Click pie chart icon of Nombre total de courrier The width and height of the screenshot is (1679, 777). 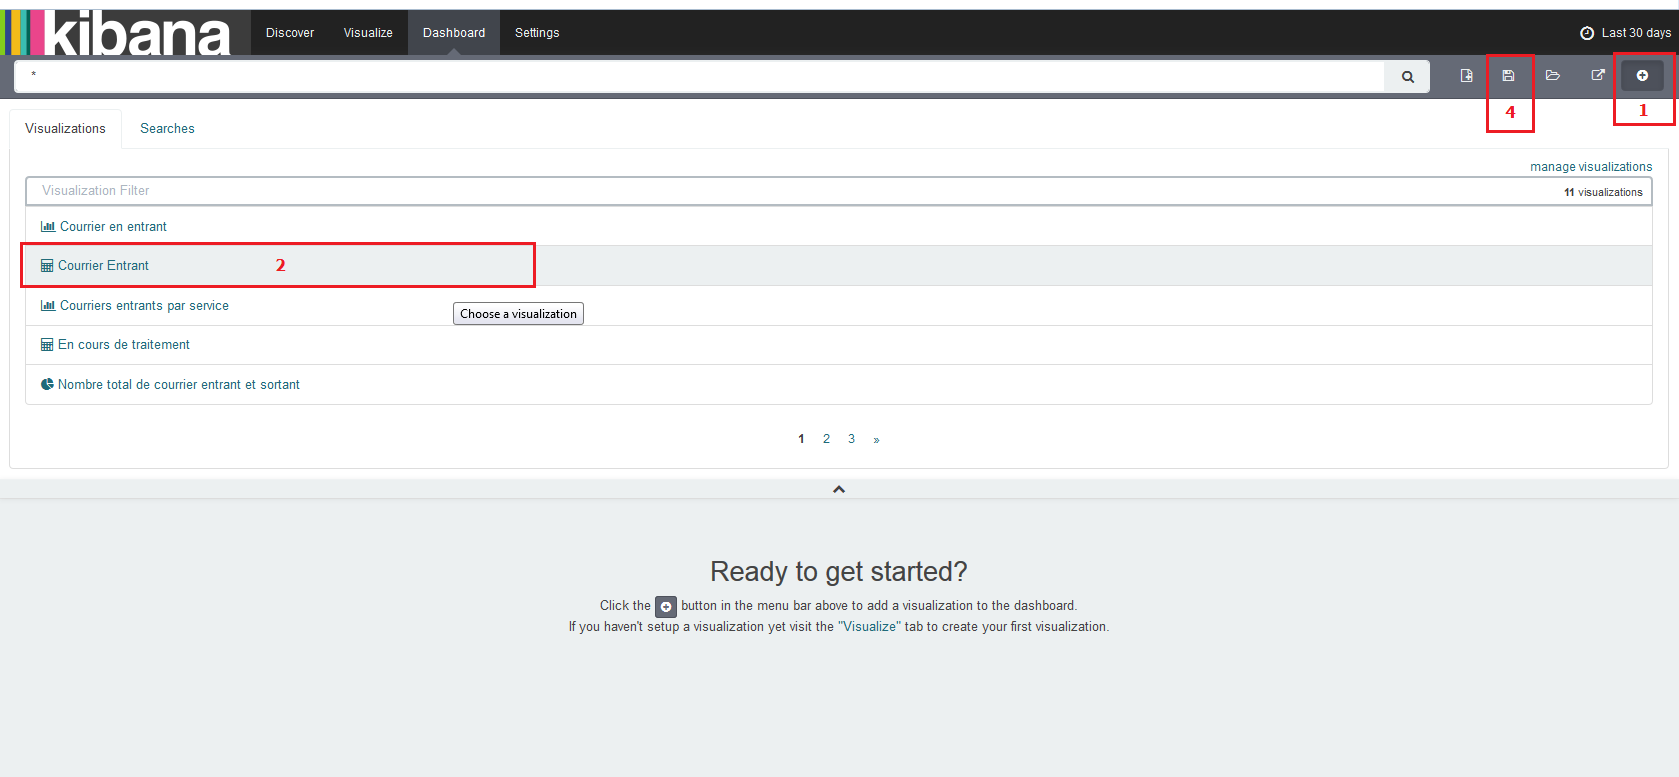coord(47,384)
